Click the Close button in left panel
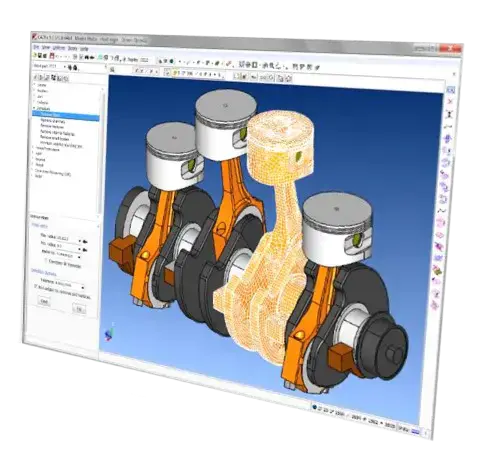The width and height of the screenshot is (483, 469). click(x=44, y=302)
